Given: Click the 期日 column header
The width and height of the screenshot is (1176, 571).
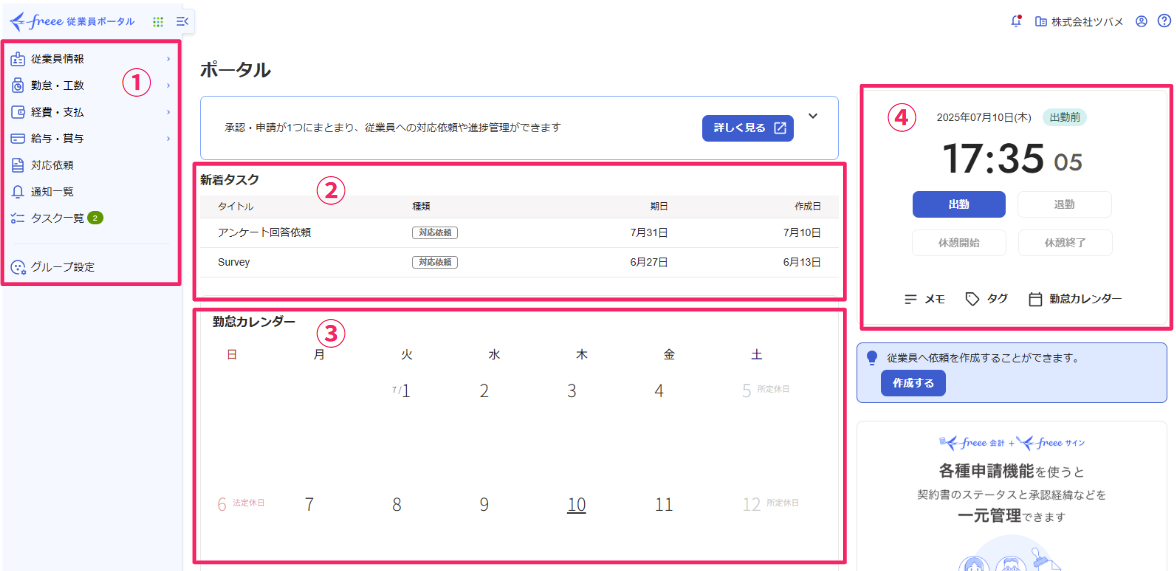Looking at the screenshot, I should [658, 206].
